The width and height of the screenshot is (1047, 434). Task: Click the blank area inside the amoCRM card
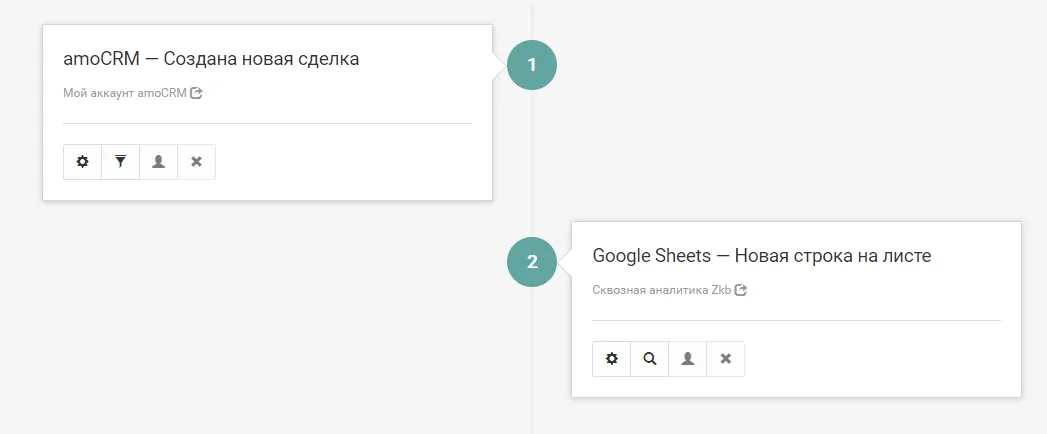coord(347,160)
